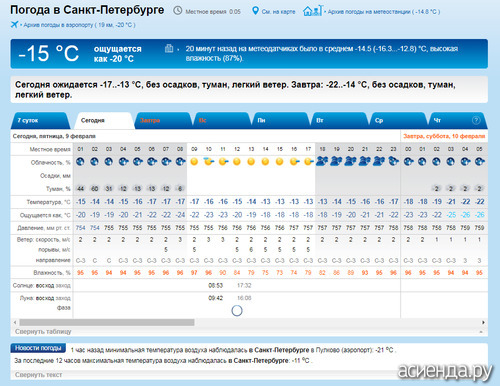This screenshot has width=500, height=386.
Task: Click the large -15 °C current temperature
Action: 49,53
